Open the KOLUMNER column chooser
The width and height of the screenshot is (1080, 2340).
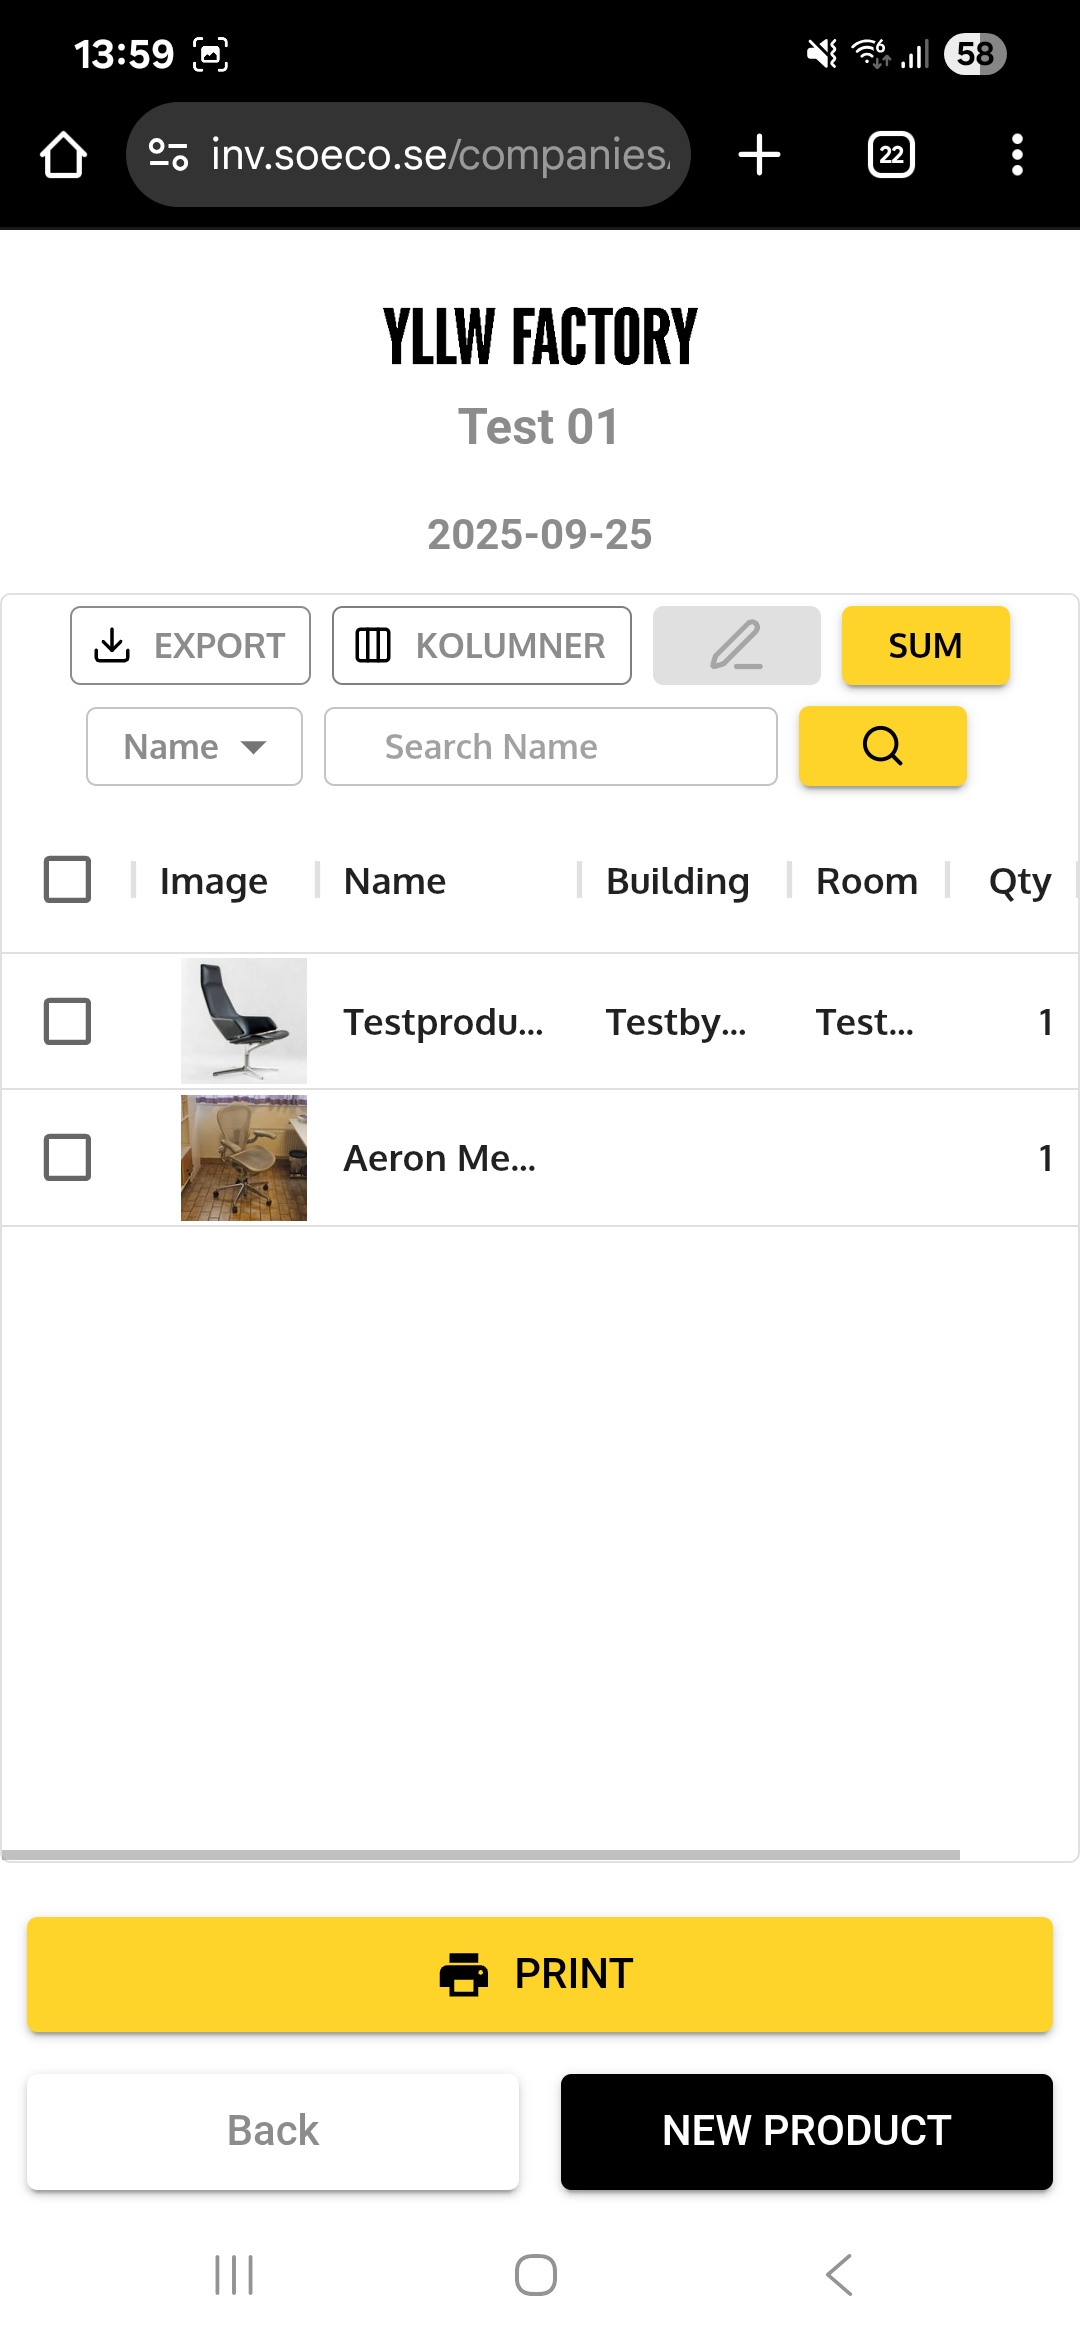(481, 646)
